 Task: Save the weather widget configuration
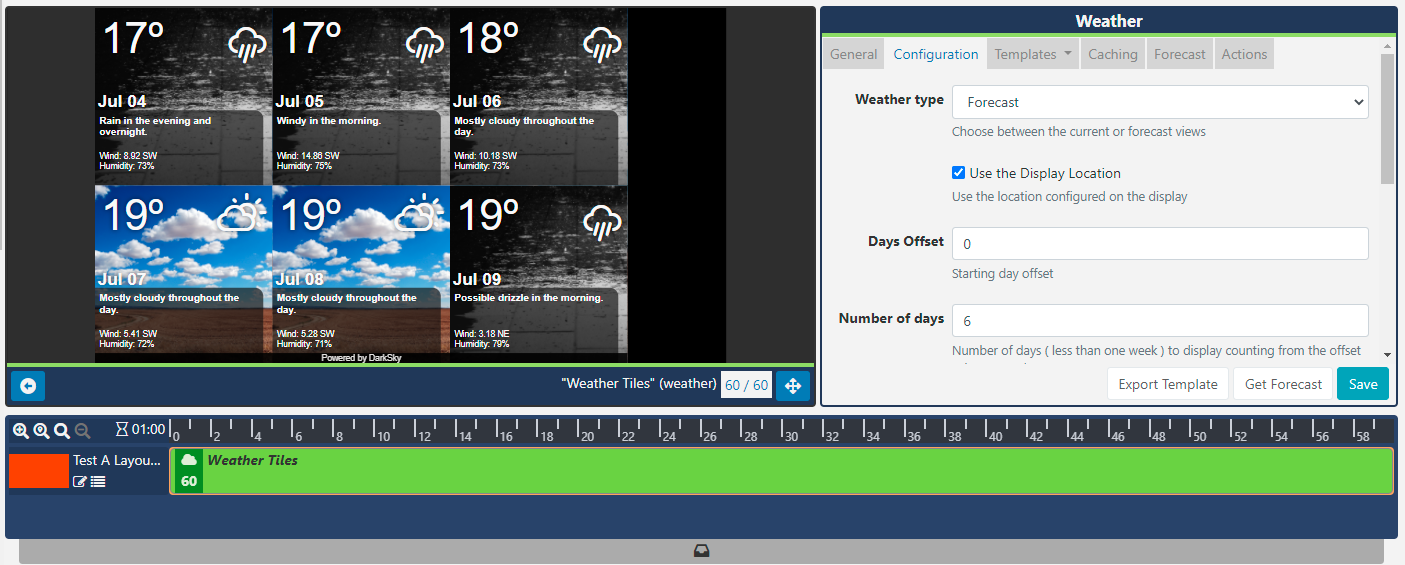(x=1363, y=384)
